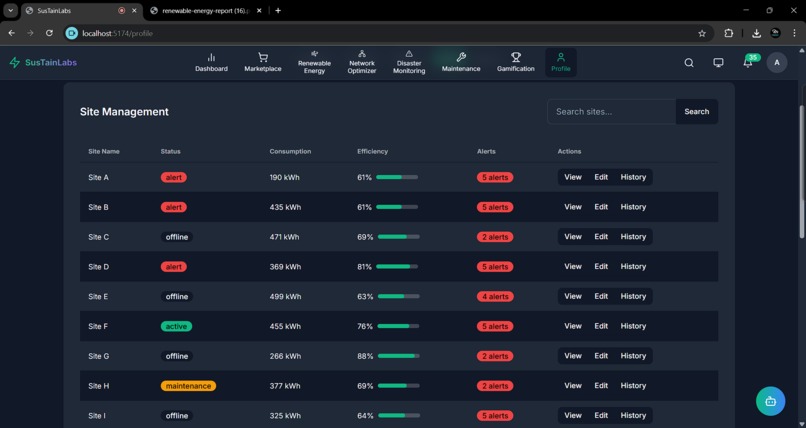Click the Site Management heading
Viewport: 806px width, 428px height.
point(124,111)
